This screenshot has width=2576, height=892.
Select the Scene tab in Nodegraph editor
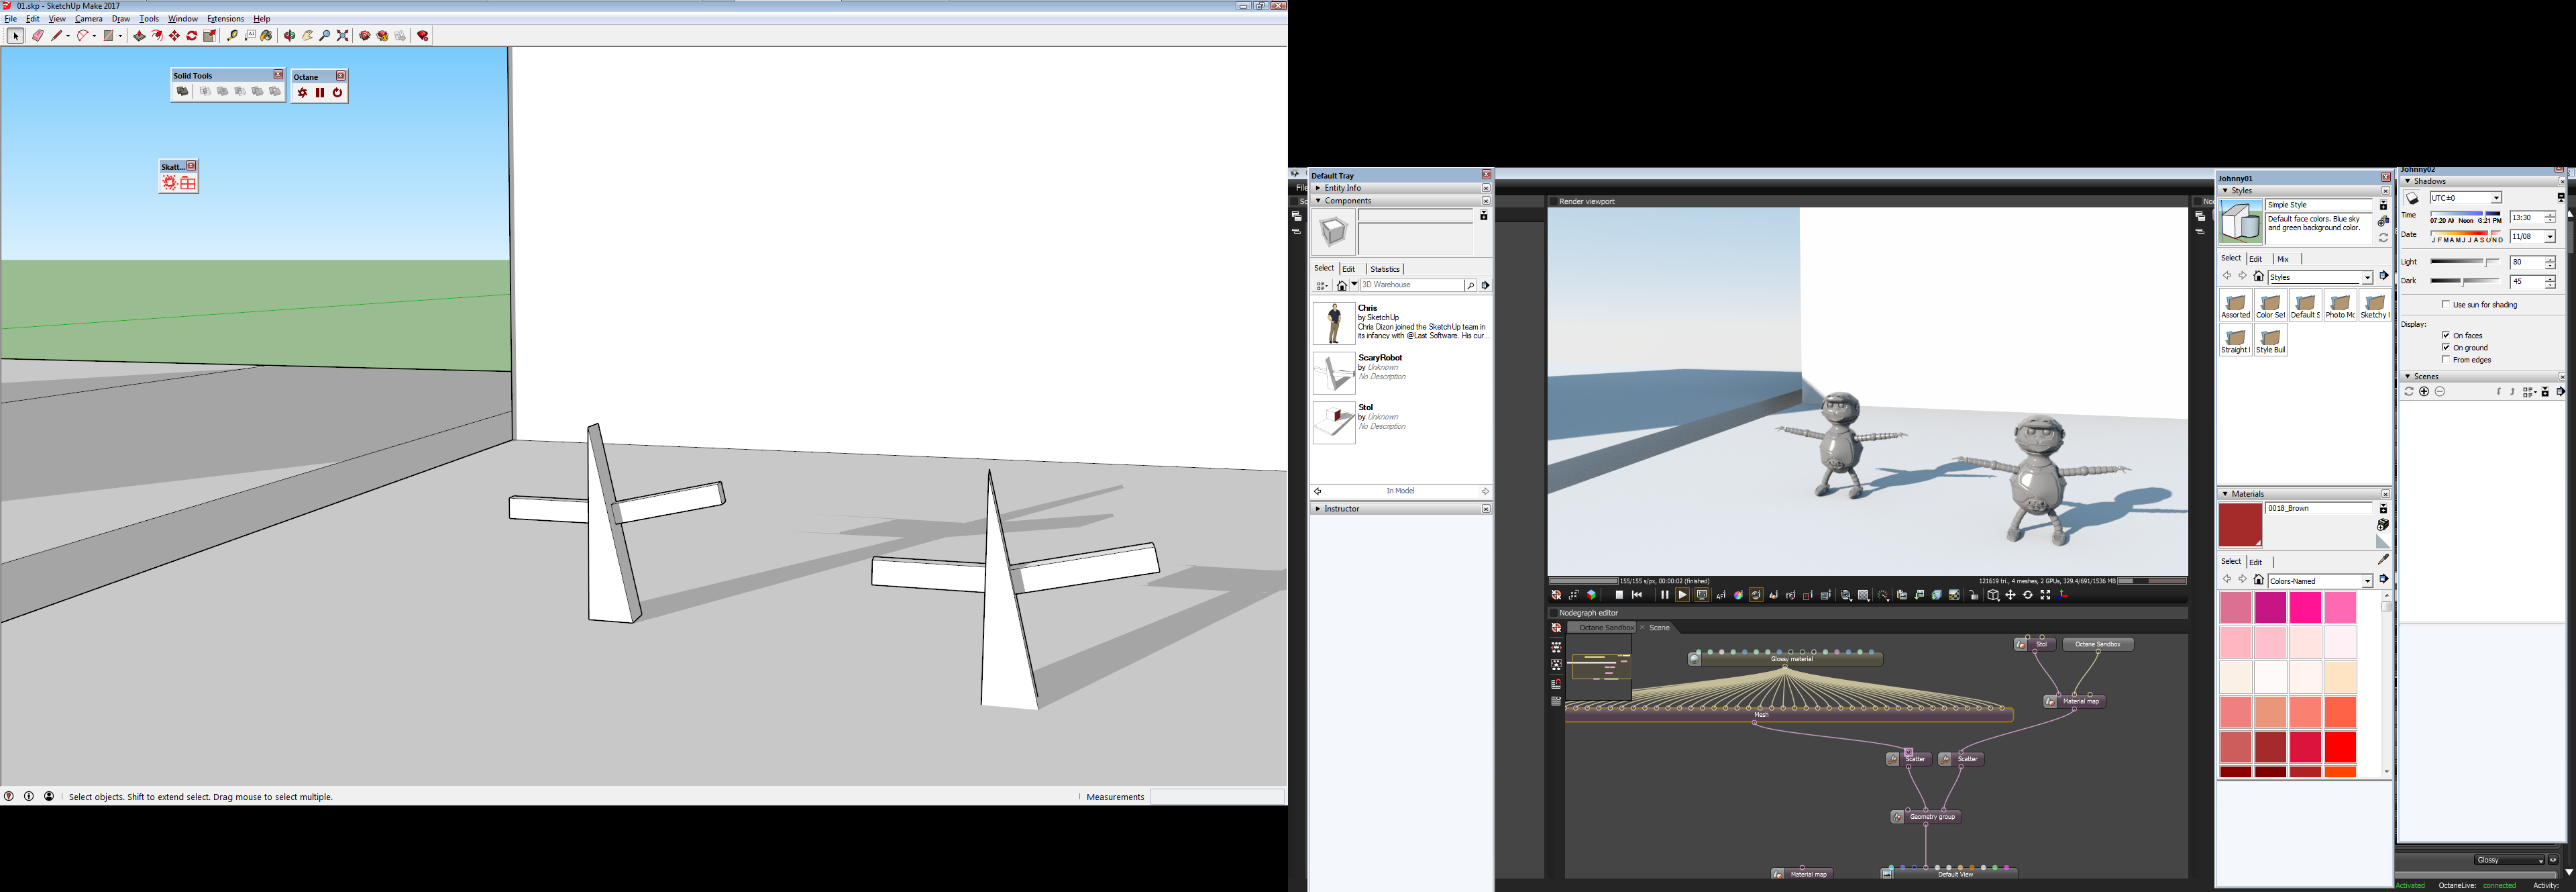(1659, 628)
